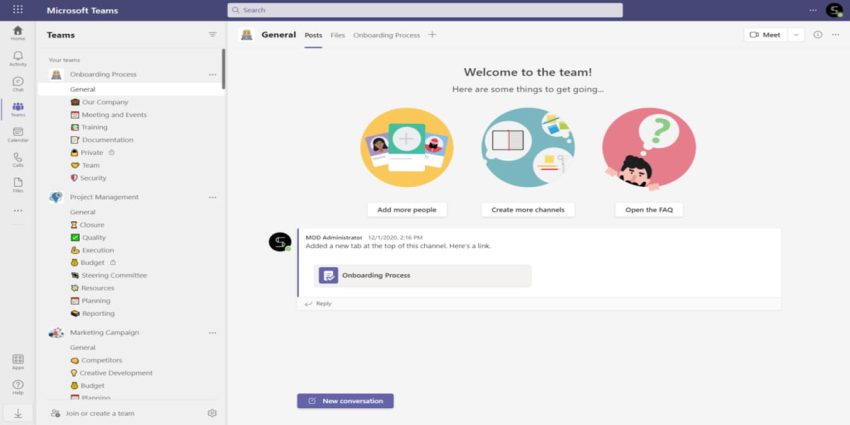Viewport: 850px width, 425px height.
Task: Open the Help question mark icon
Action: point(18,387)
